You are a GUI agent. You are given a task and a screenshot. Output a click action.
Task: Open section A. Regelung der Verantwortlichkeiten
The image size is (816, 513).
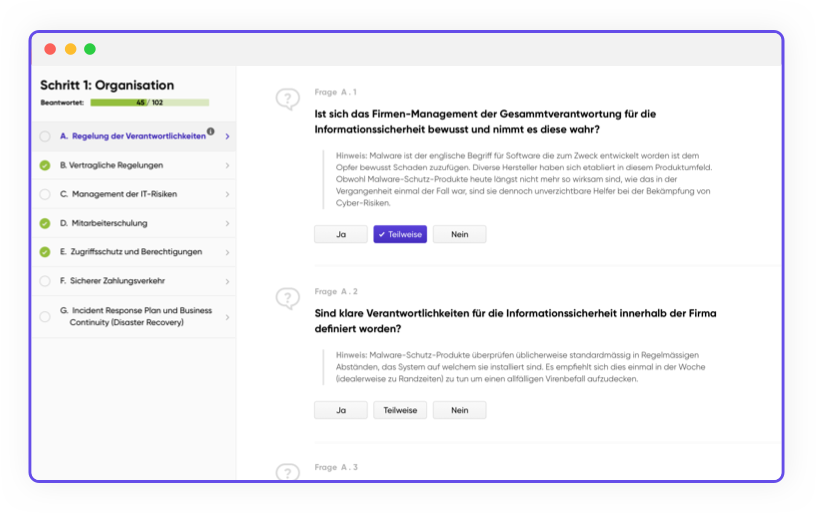(x=134, y=136)
